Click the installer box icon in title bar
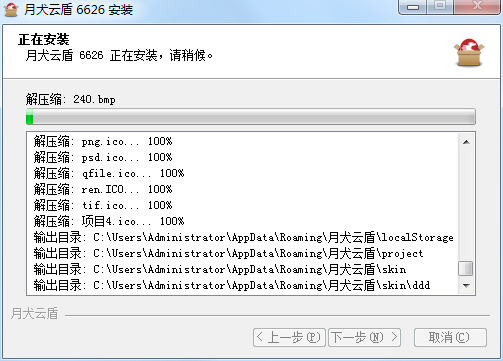 click(11, 9)
